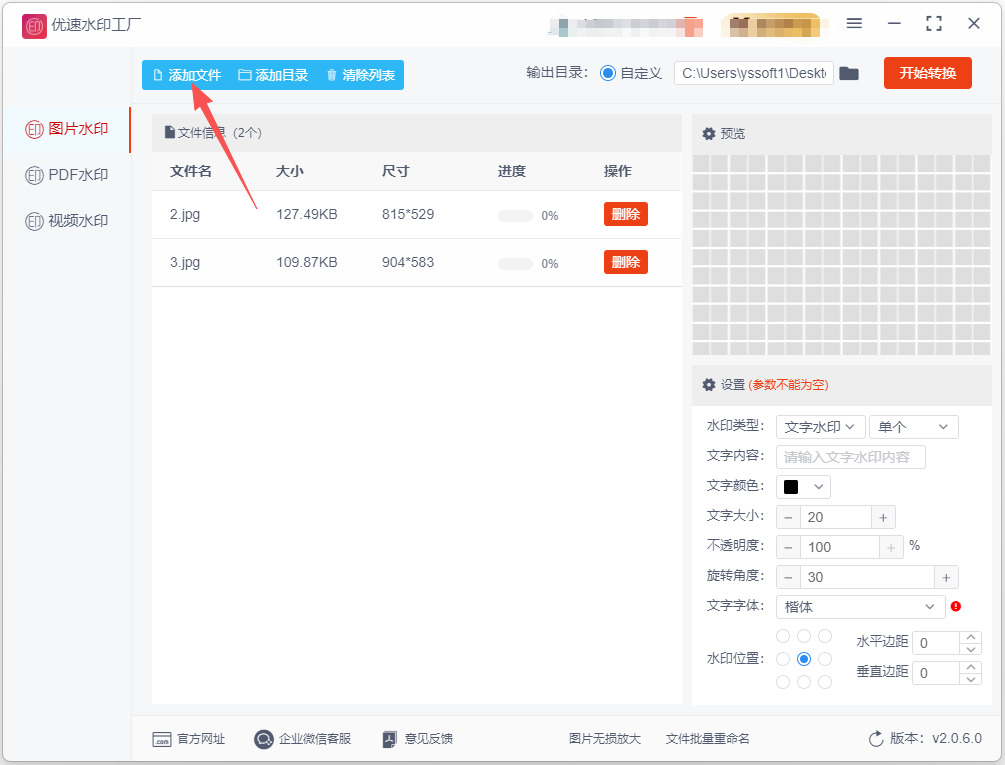The image size is (1005, 765).
Task: Increase 不透明度 with plus button
Action: pyautogui.click(x=891, y=547)
